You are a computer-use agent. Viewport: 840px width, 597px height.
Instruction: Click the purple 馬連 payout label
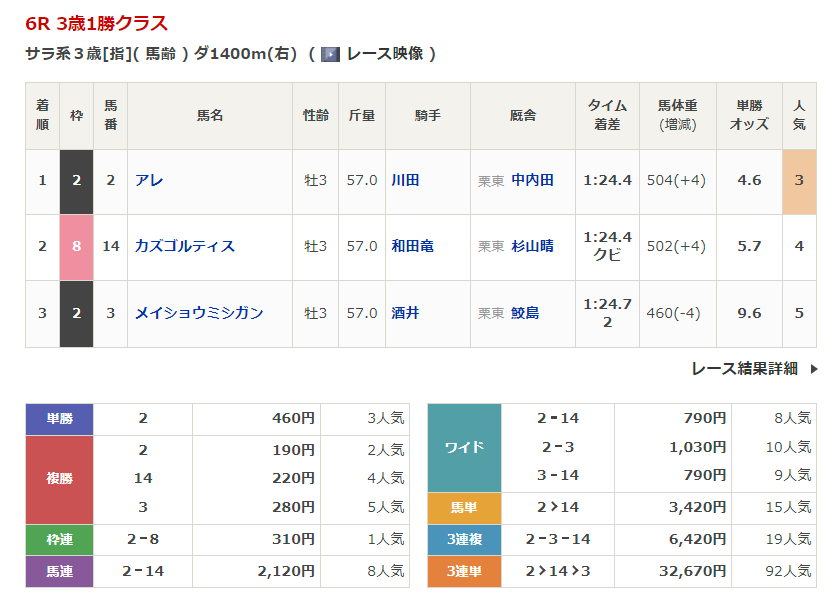60,571
